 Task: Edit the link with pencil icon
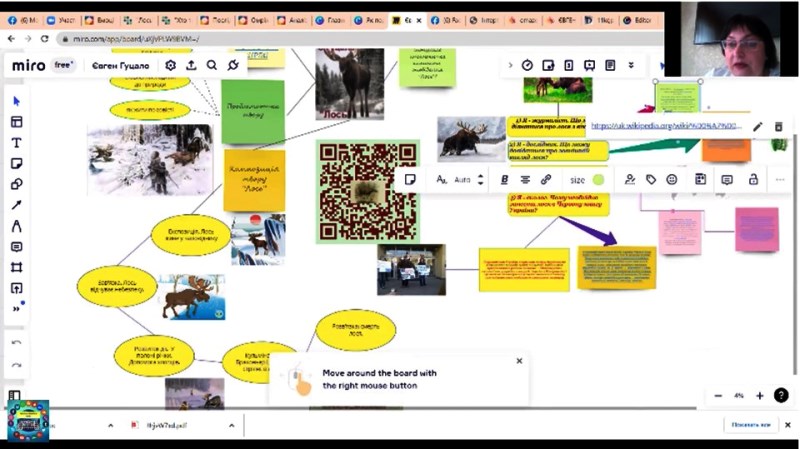pyautogui.click(x=758, y=126)
